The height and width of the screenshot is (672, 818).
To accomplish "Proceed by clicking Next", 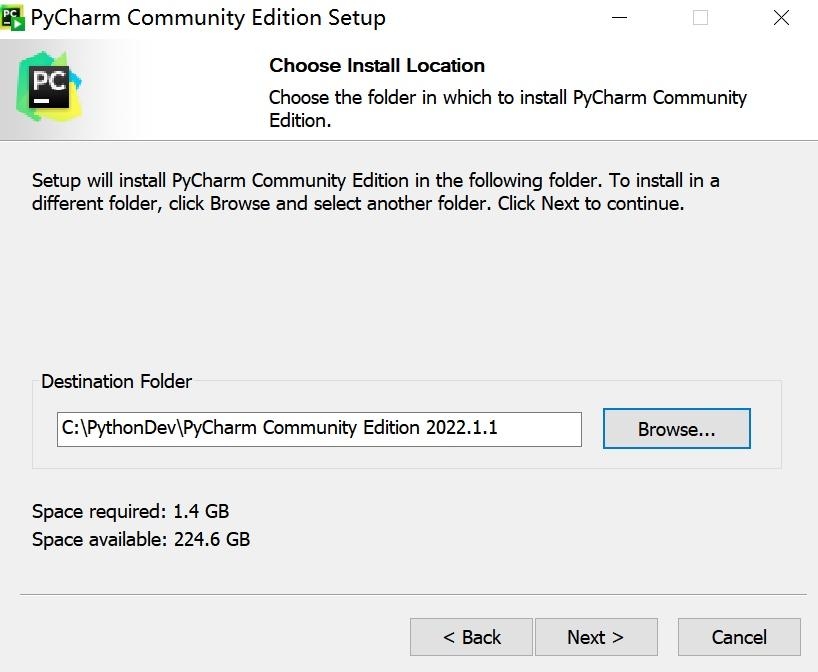I will point(596,637).
